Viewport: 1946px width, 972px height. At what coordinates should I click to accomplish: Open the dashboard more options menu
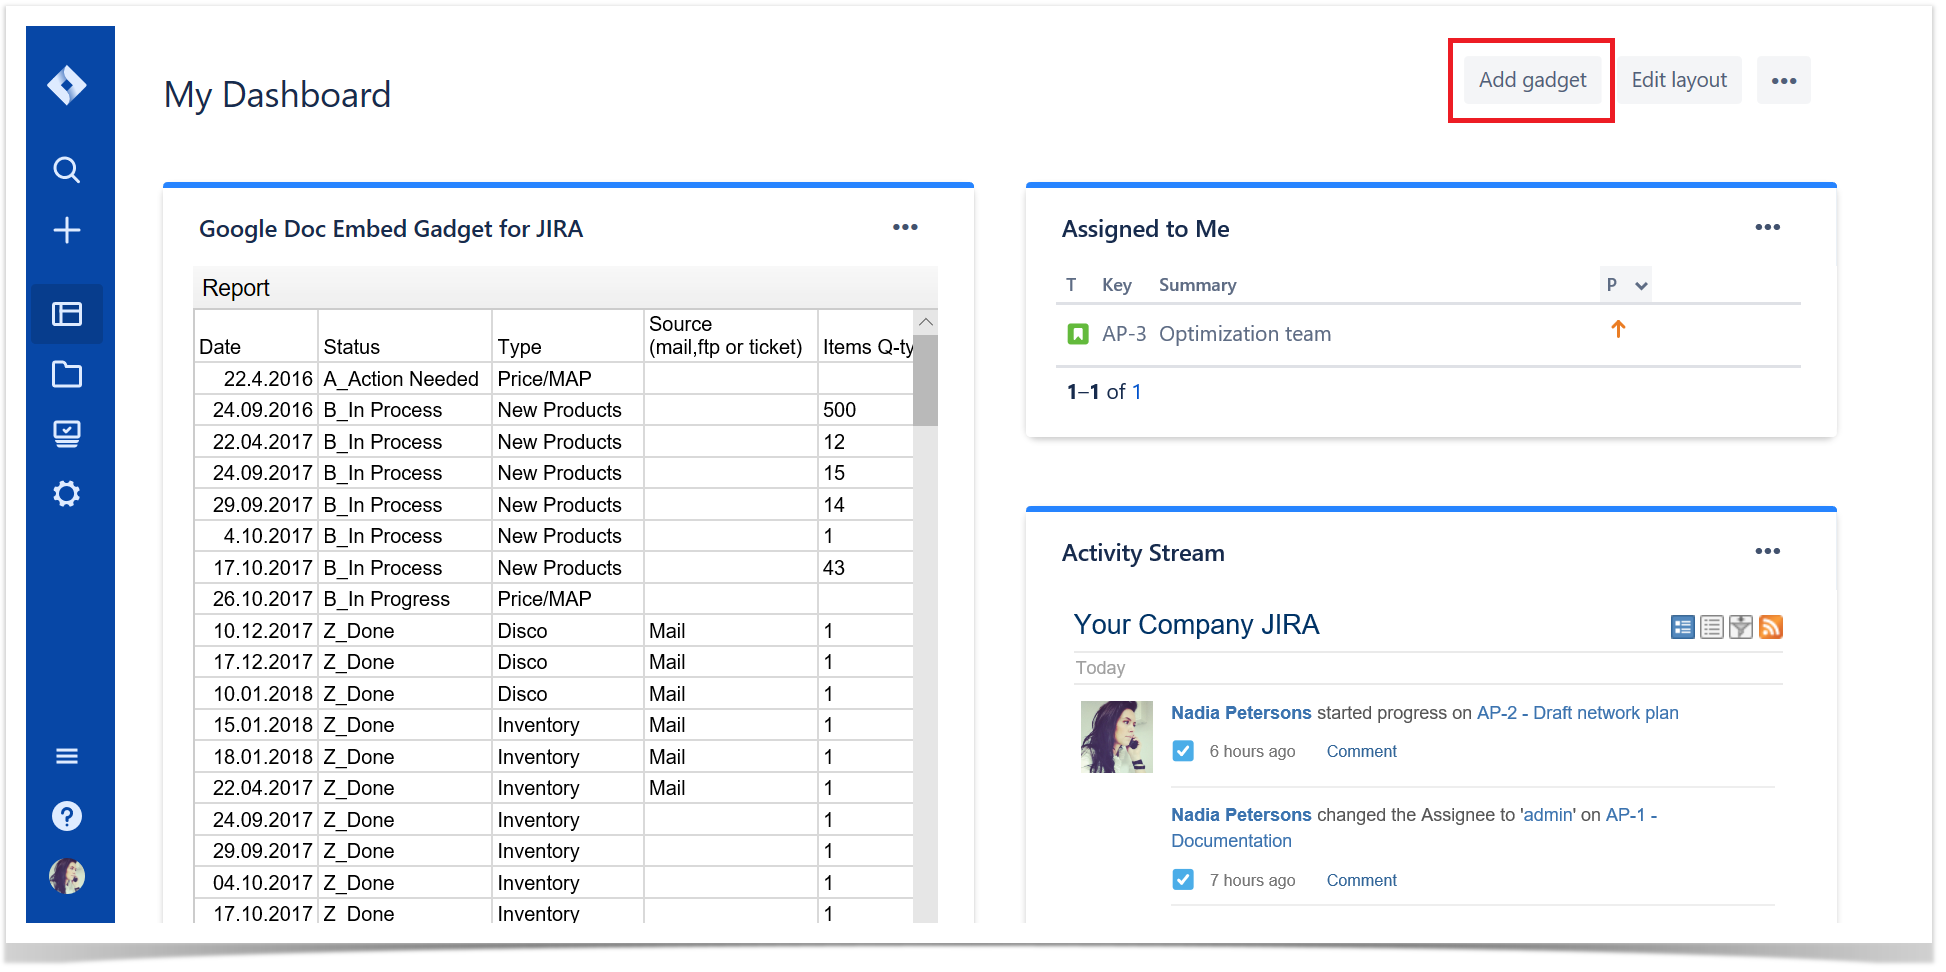coord(1784,80)
